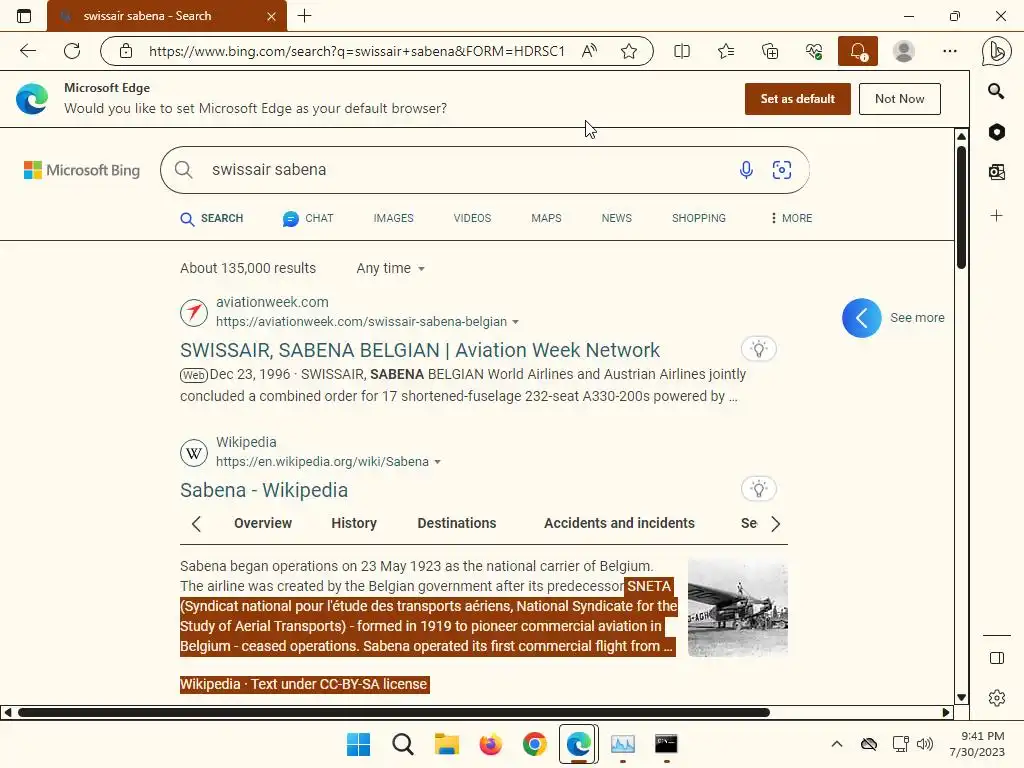Expand the See more side panel
Image resolution: width=1024 pixels, height=768 pixels.
[x=861, y=318]
